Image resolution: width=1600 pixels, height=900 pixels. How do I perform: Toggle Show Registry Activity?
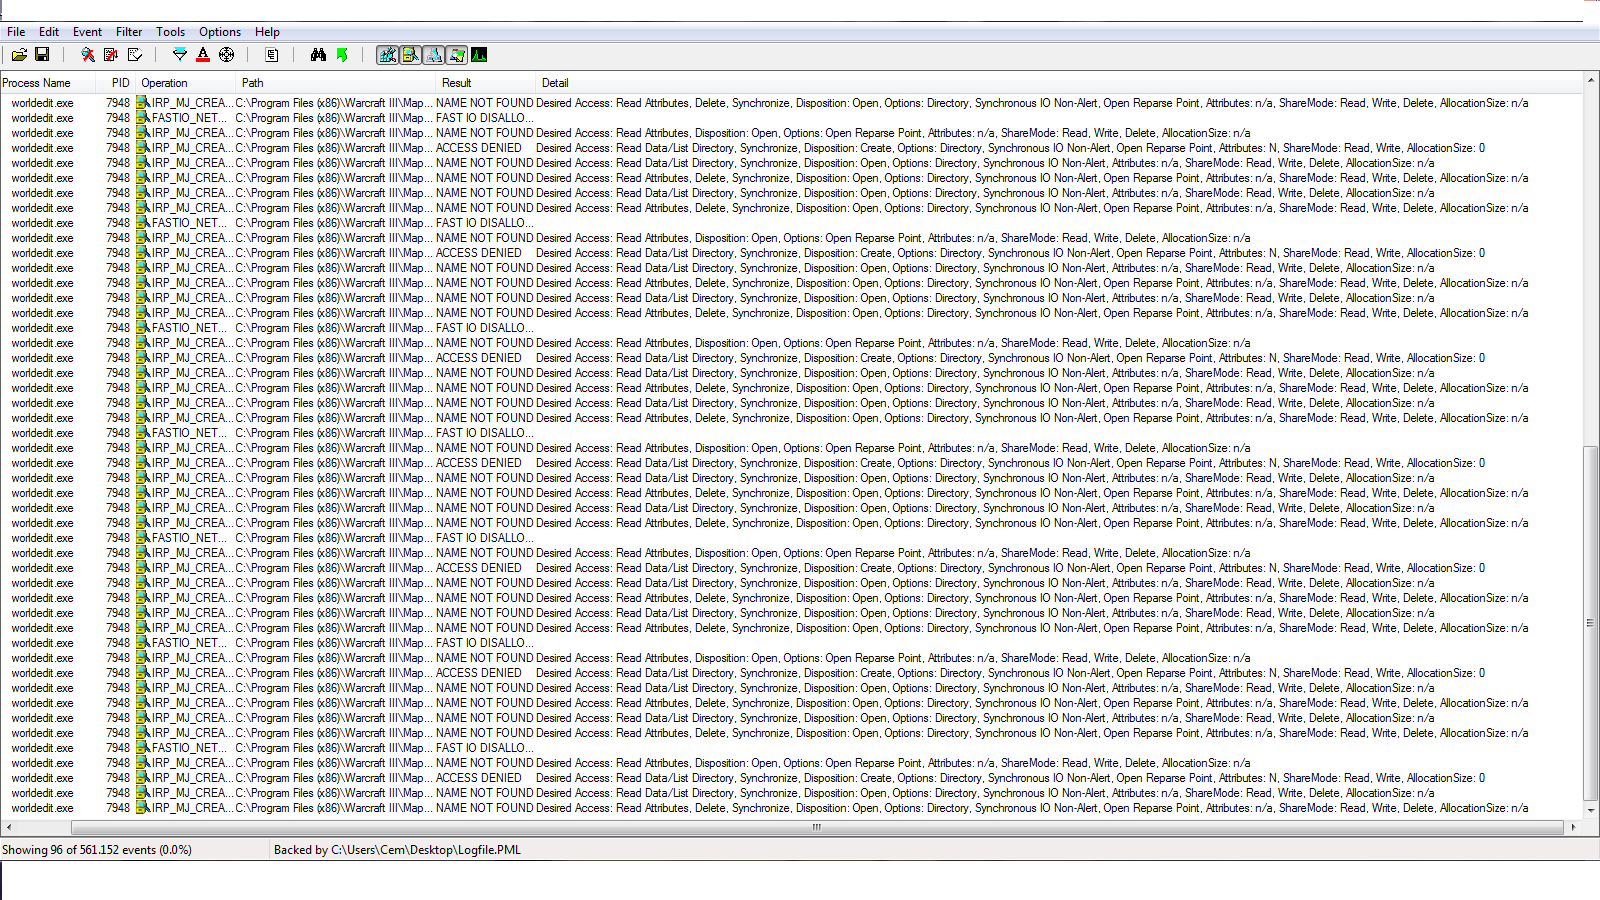388,55
